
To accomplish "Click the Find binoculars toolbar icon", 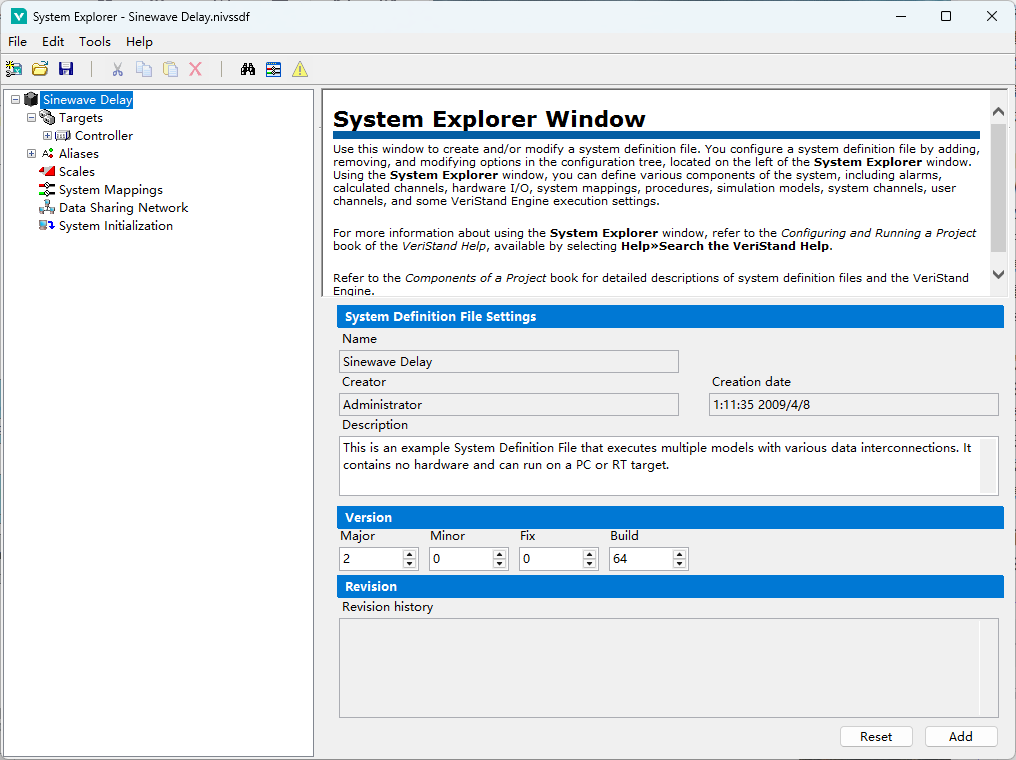I will tap(248, 69).
